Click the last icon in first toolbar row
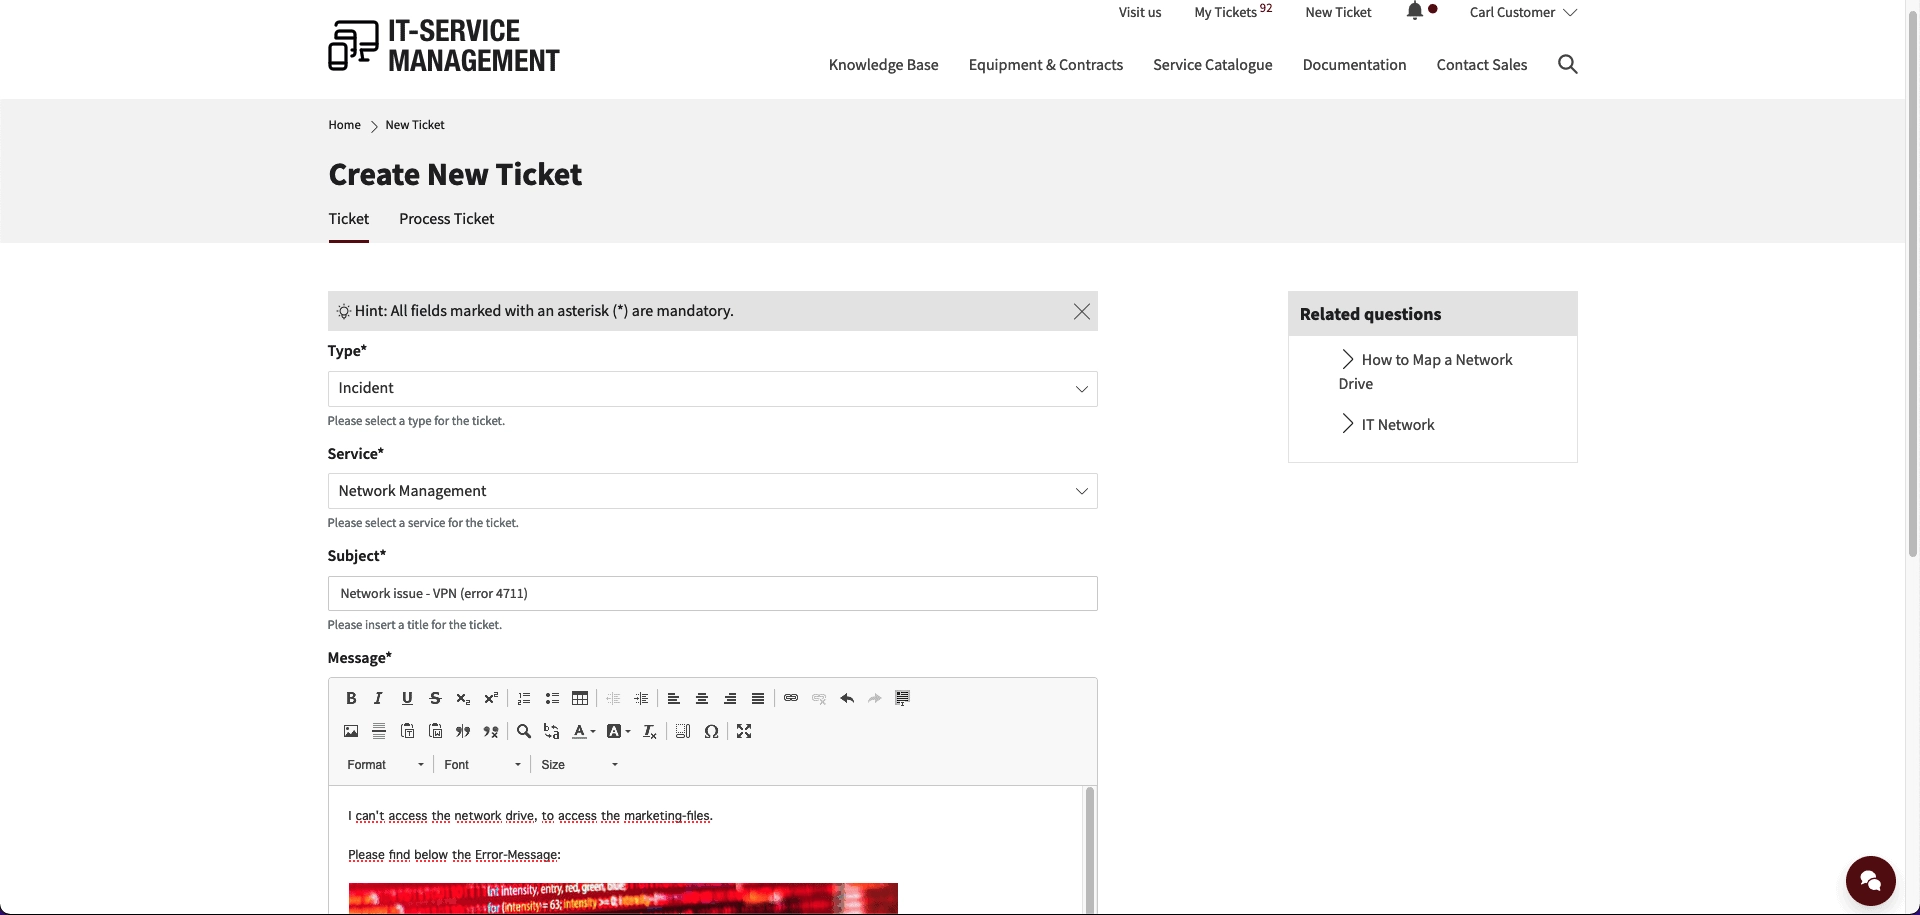1920x915 pixels. click(x=902, y=698)
